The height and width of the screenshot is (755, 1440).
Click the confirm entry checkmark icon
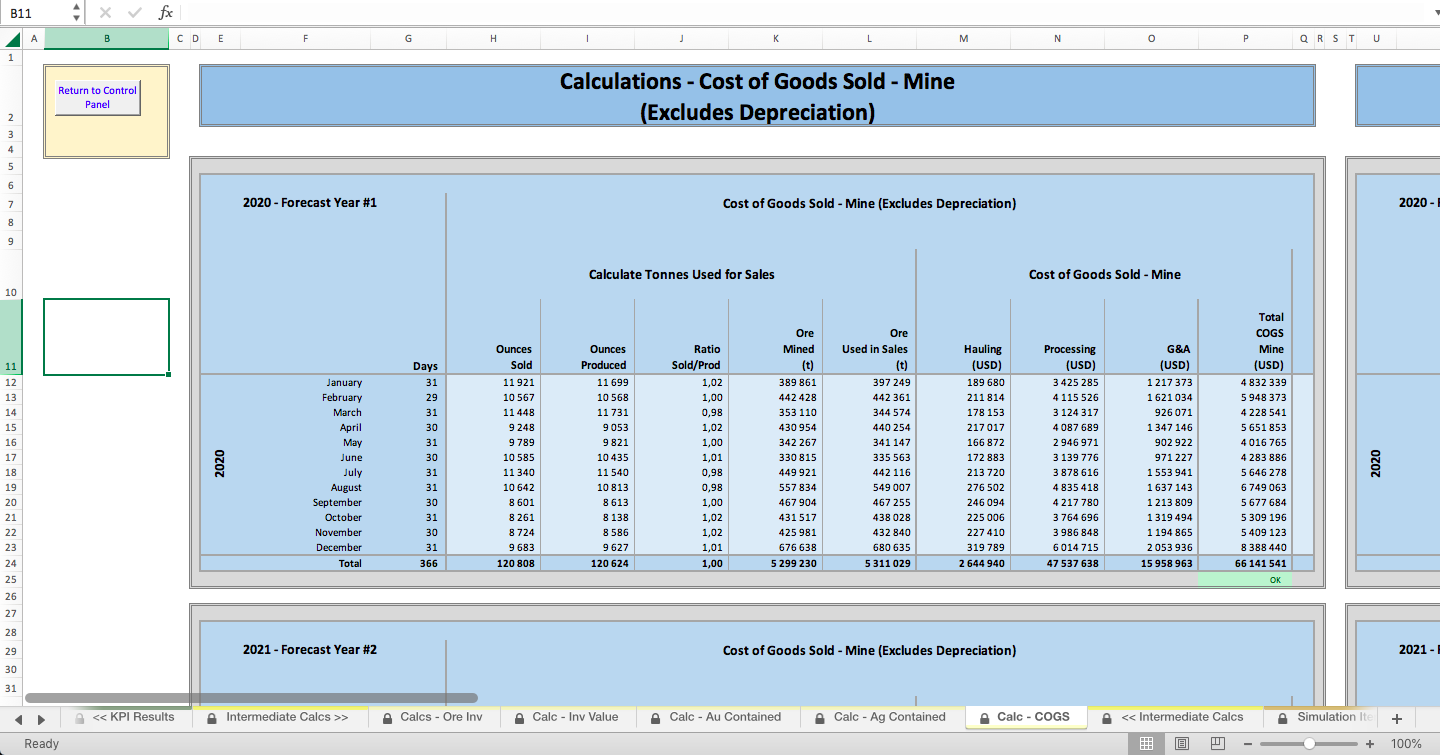[x=135, y=13]
